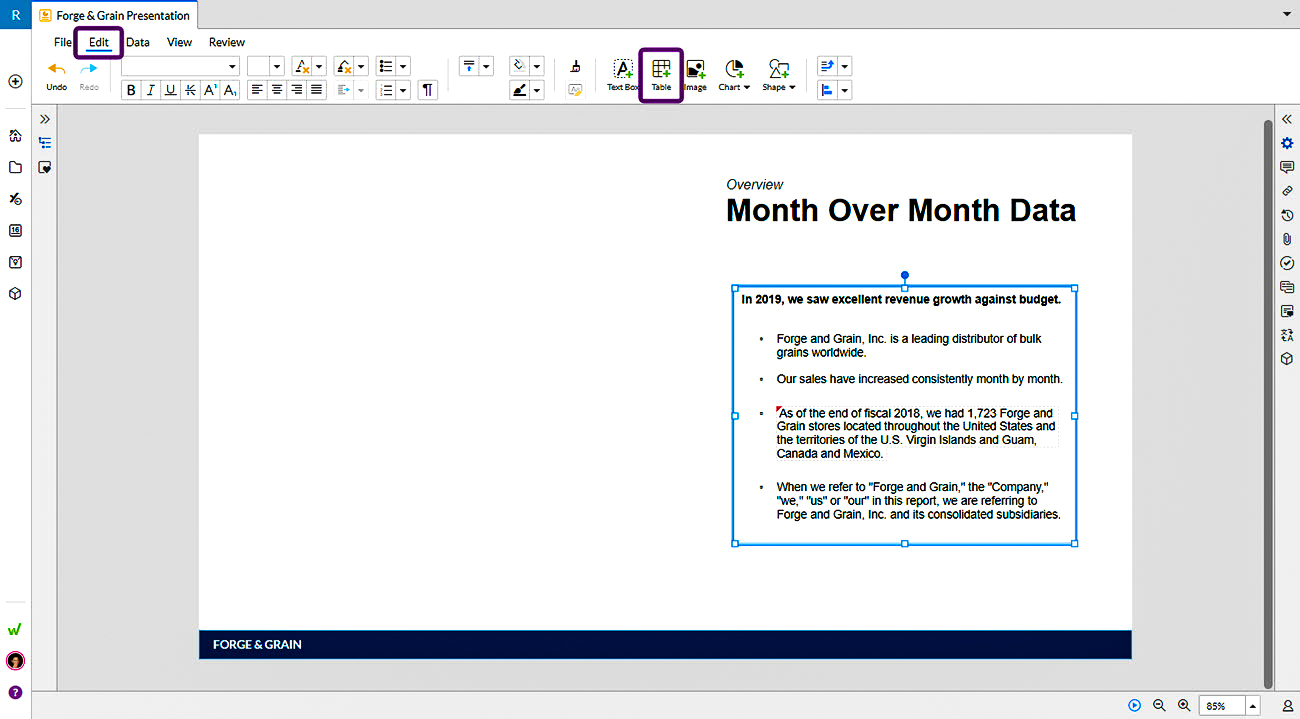Open the attachments panel via the paperclip icon
Image resolution: width=1300 pixels, height=719 pixels.
[x=1287, y=239]
